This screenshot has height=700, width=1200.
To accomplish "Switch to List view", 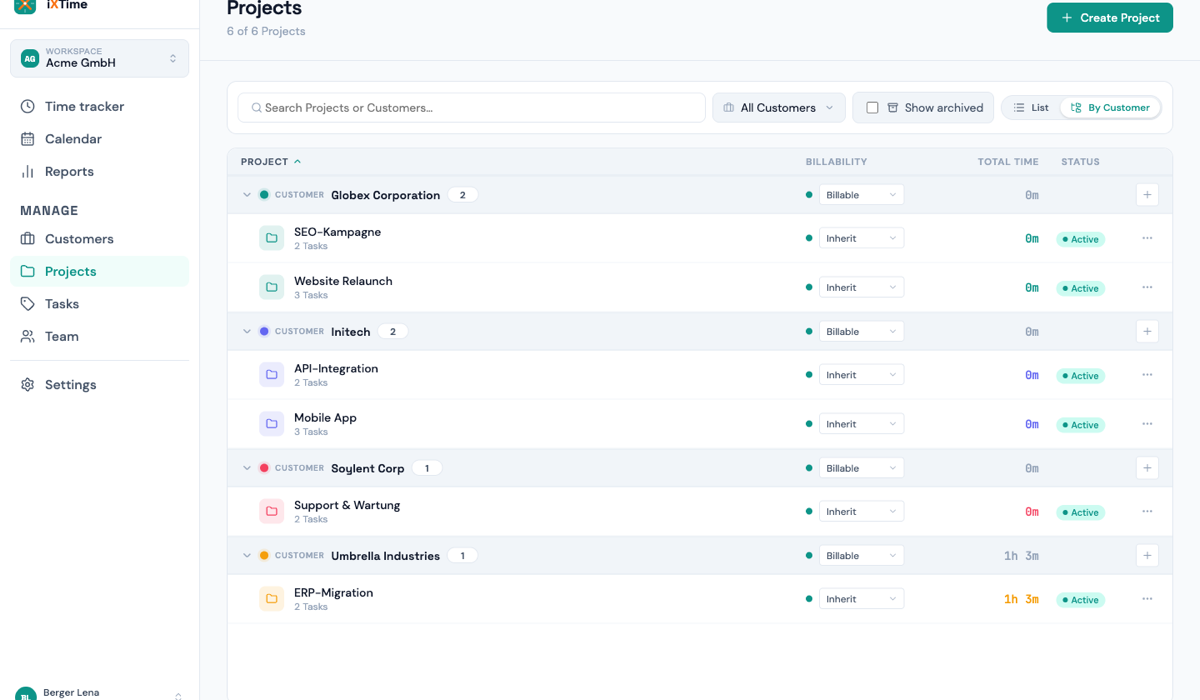I will click(1031, 108).
